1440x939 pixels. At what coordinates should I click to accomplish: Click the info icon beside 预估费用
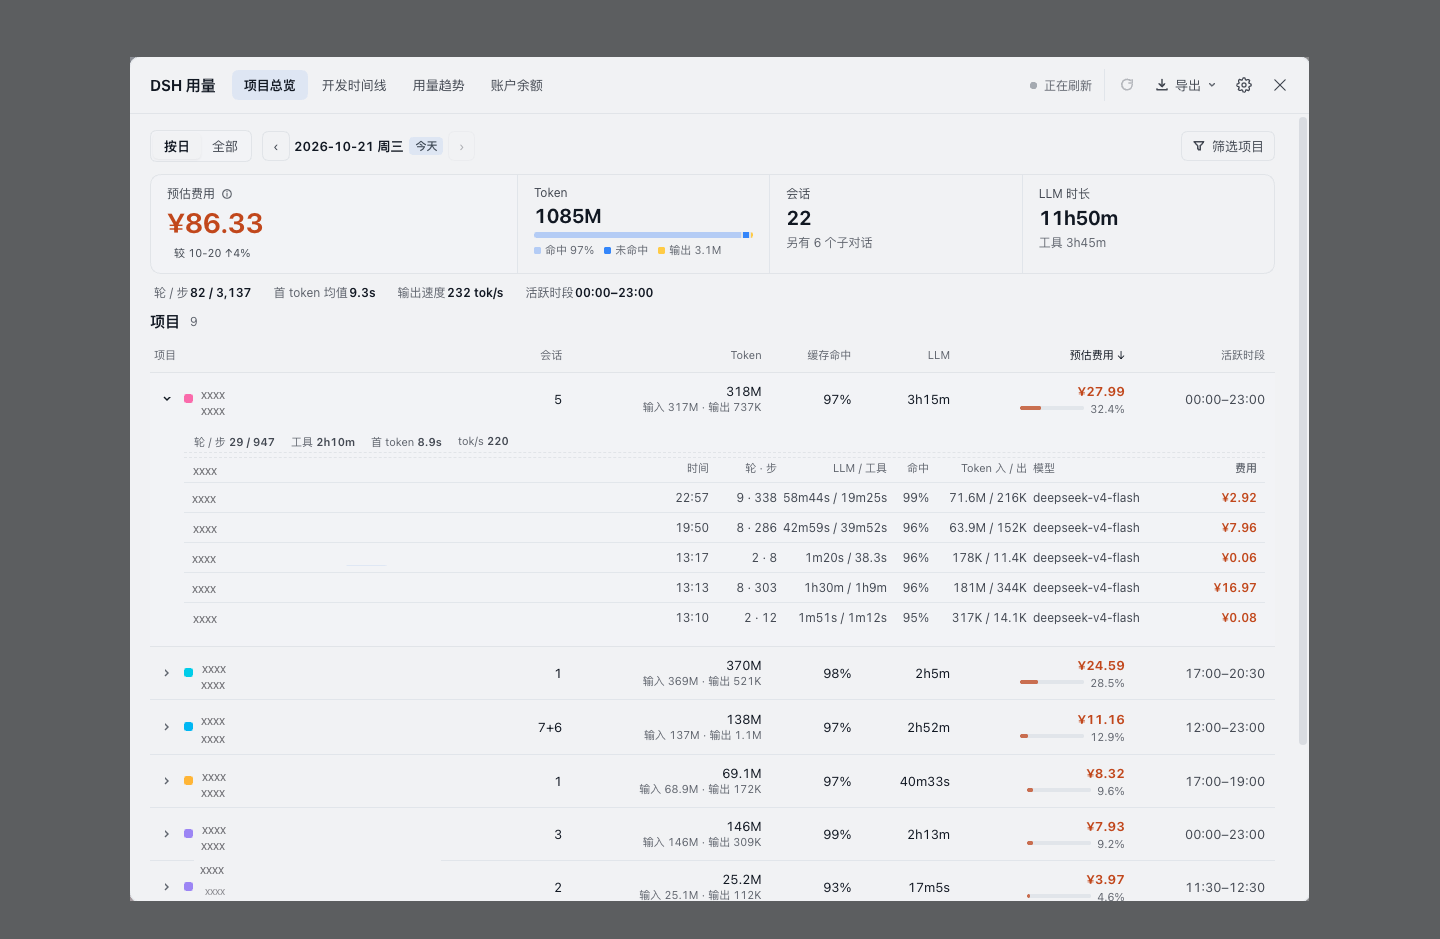pos(227,194)
